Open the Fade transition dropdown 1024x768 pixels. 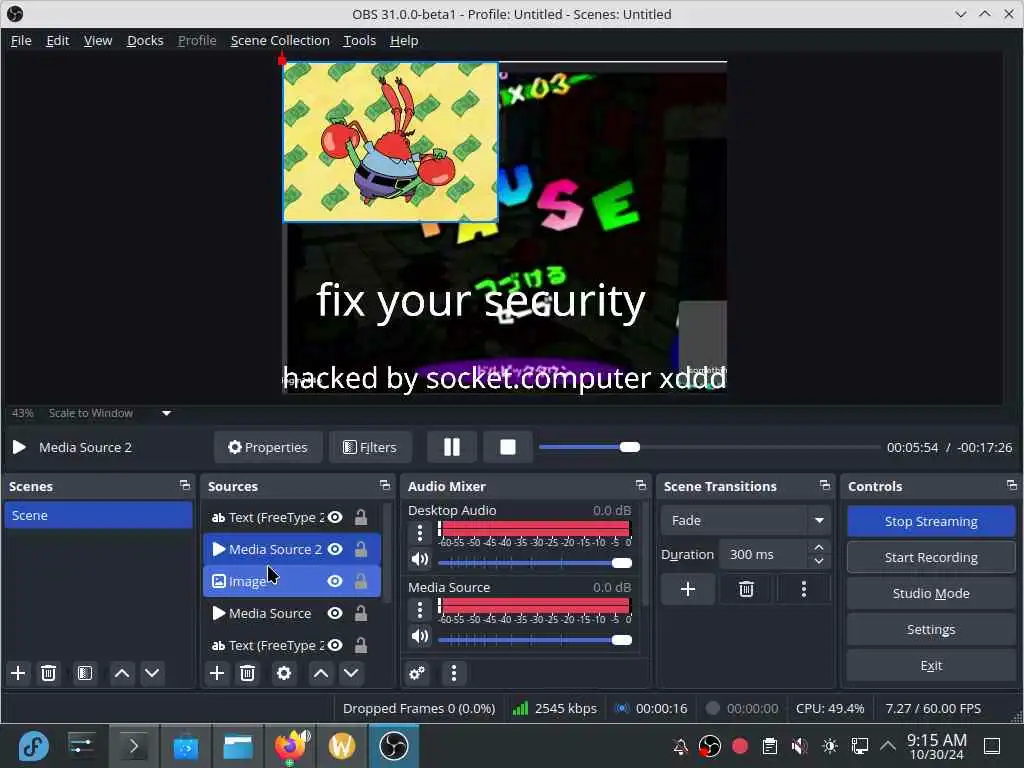coord(746,520)
